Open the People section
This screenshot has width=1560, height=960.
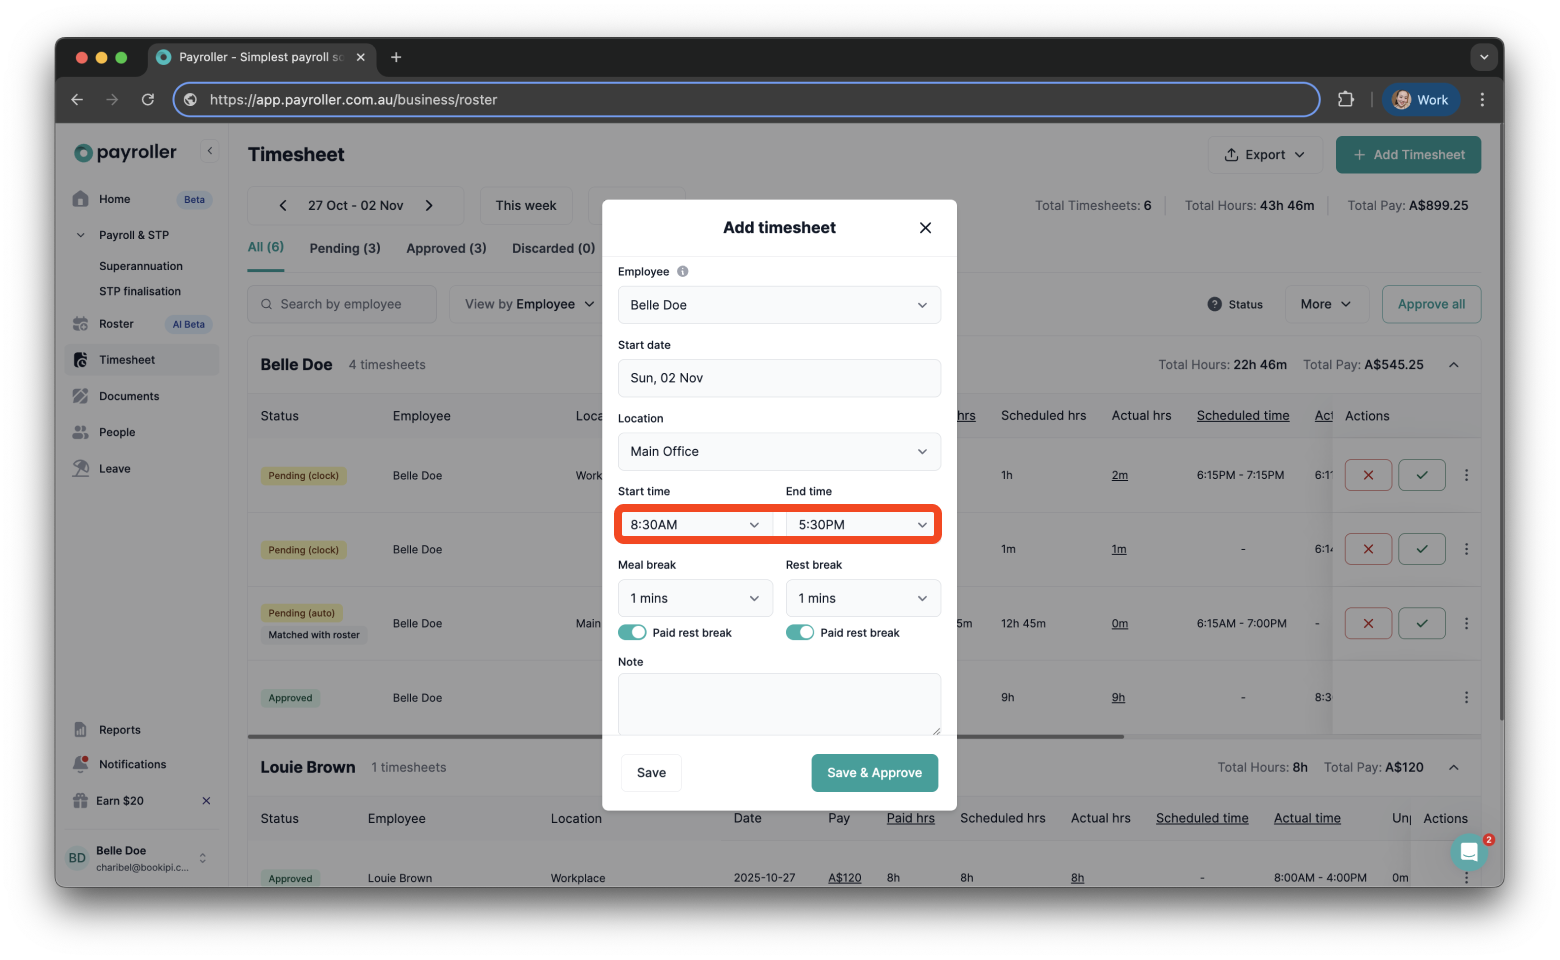tap(115, 431)
